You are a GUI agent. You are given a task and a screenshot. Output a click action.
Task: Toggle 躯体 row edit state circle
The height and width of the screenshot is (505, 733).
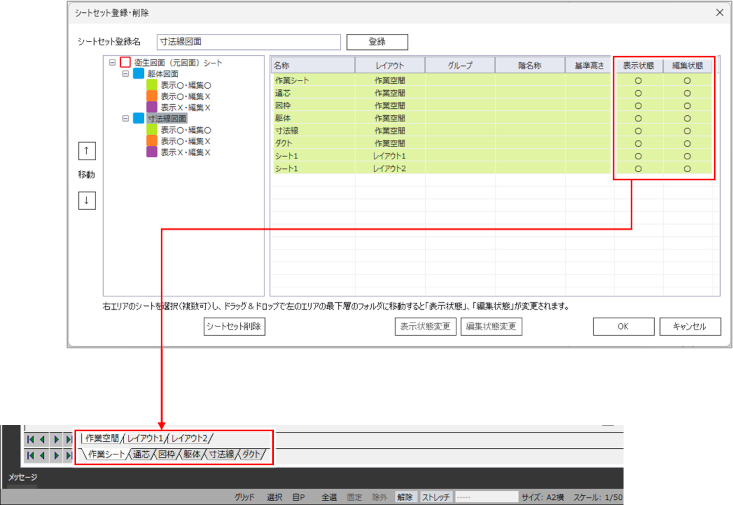[687, 118]
